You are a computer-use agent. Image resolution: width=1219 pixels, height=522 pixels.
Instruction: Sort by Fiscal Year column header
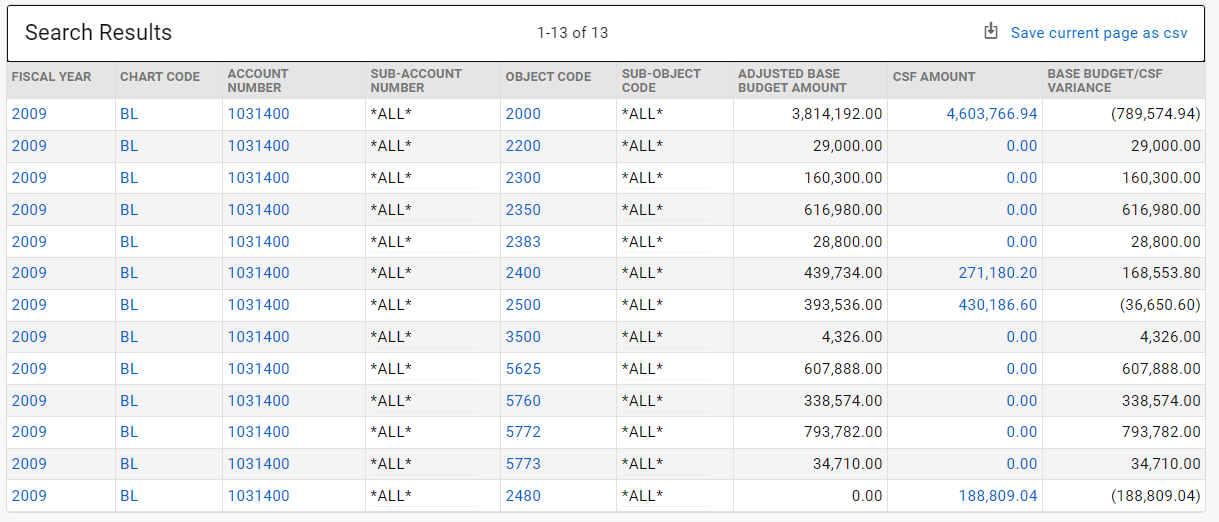click(x=51, y=77)
